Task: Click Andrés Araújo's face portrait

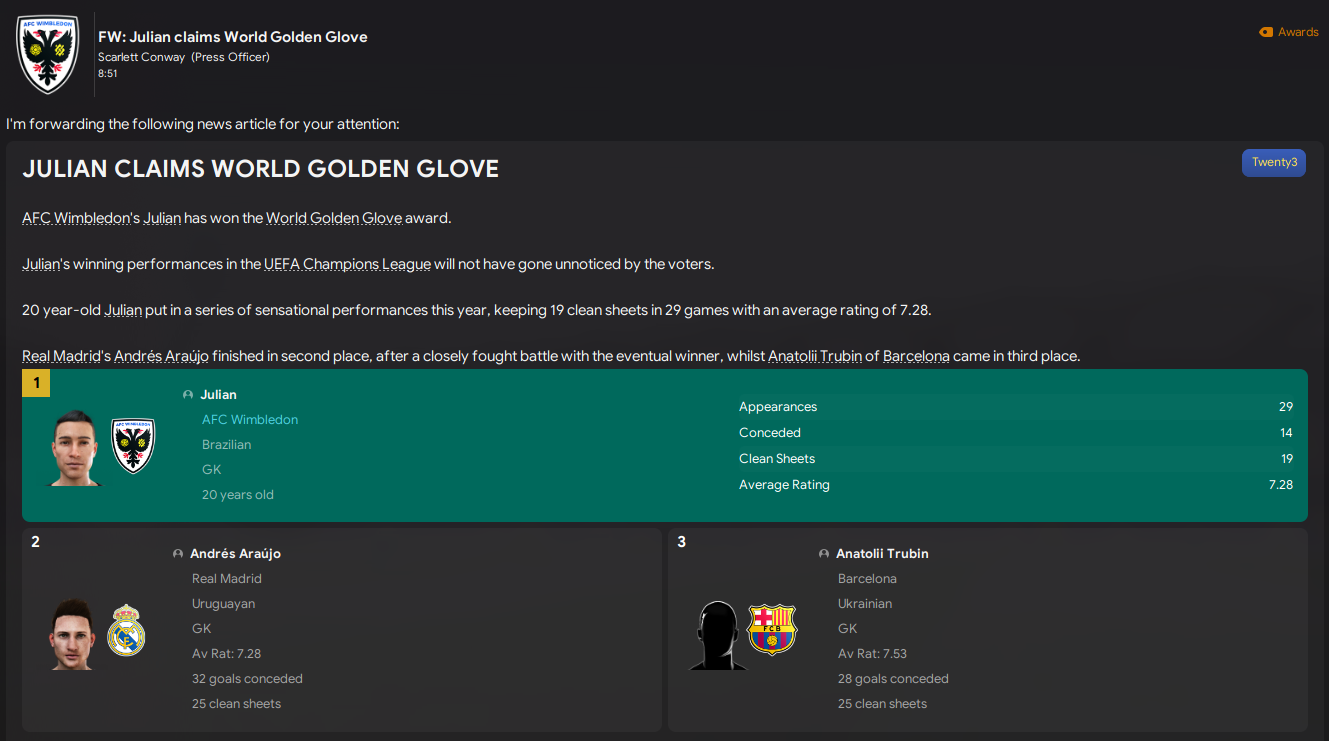Action: (x=71, y=634)
